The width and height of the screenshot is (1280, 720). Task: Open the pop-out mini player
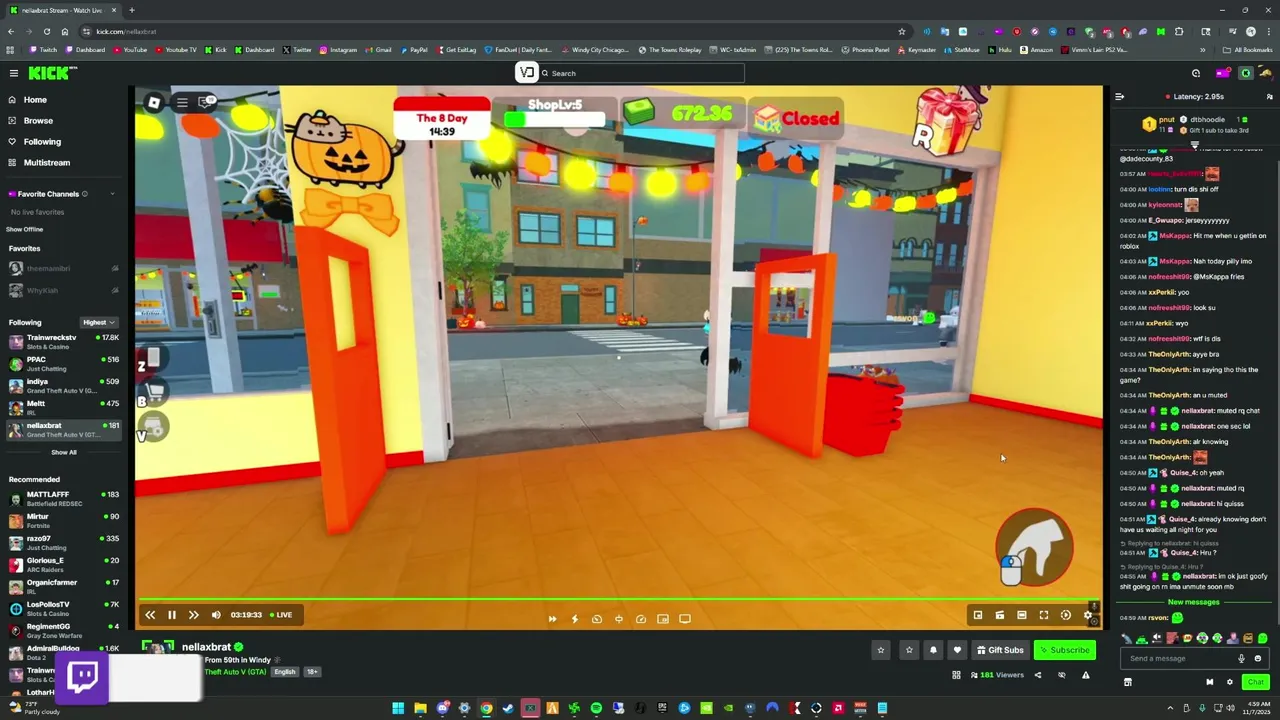[x=978, y=616]
